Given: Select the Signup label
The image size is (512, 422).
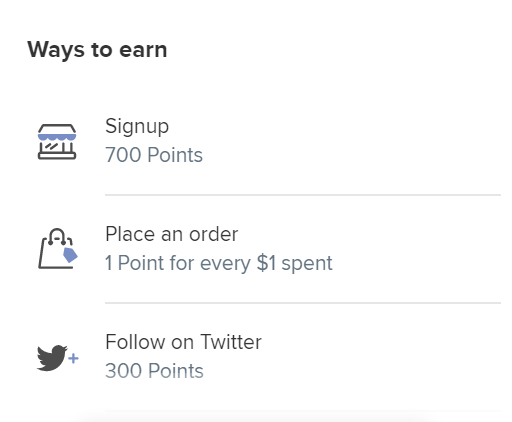Looking at the screenshot, I should coord(137,127).
